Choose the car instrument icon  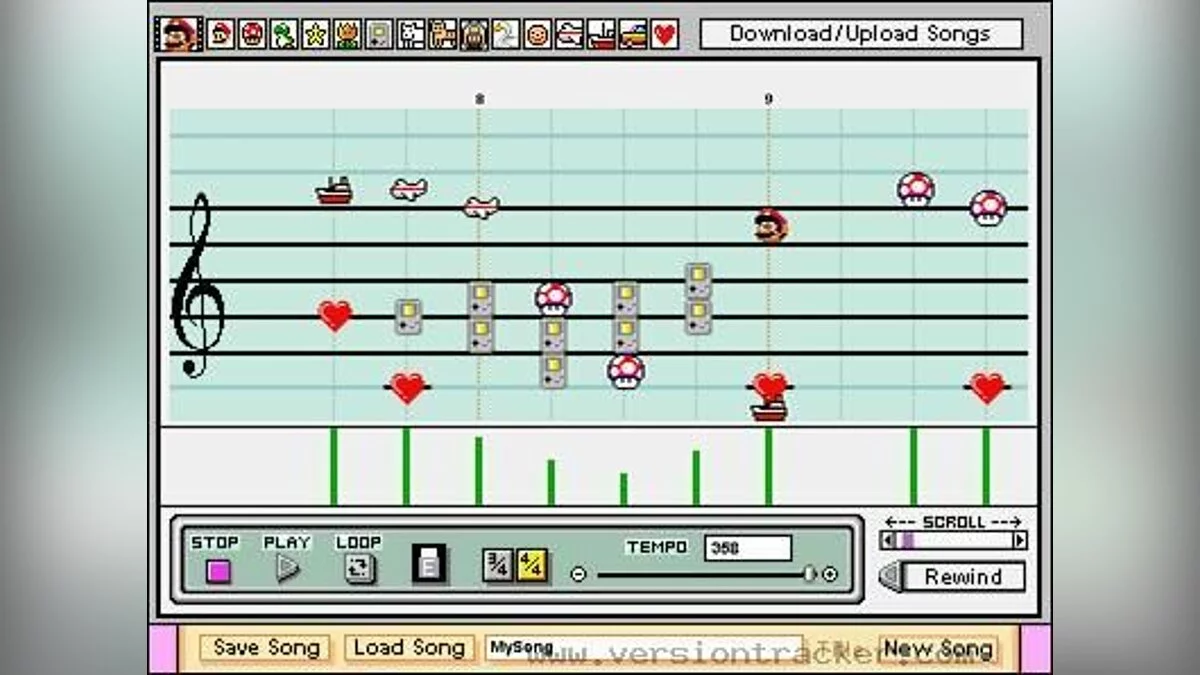[633, 35]
